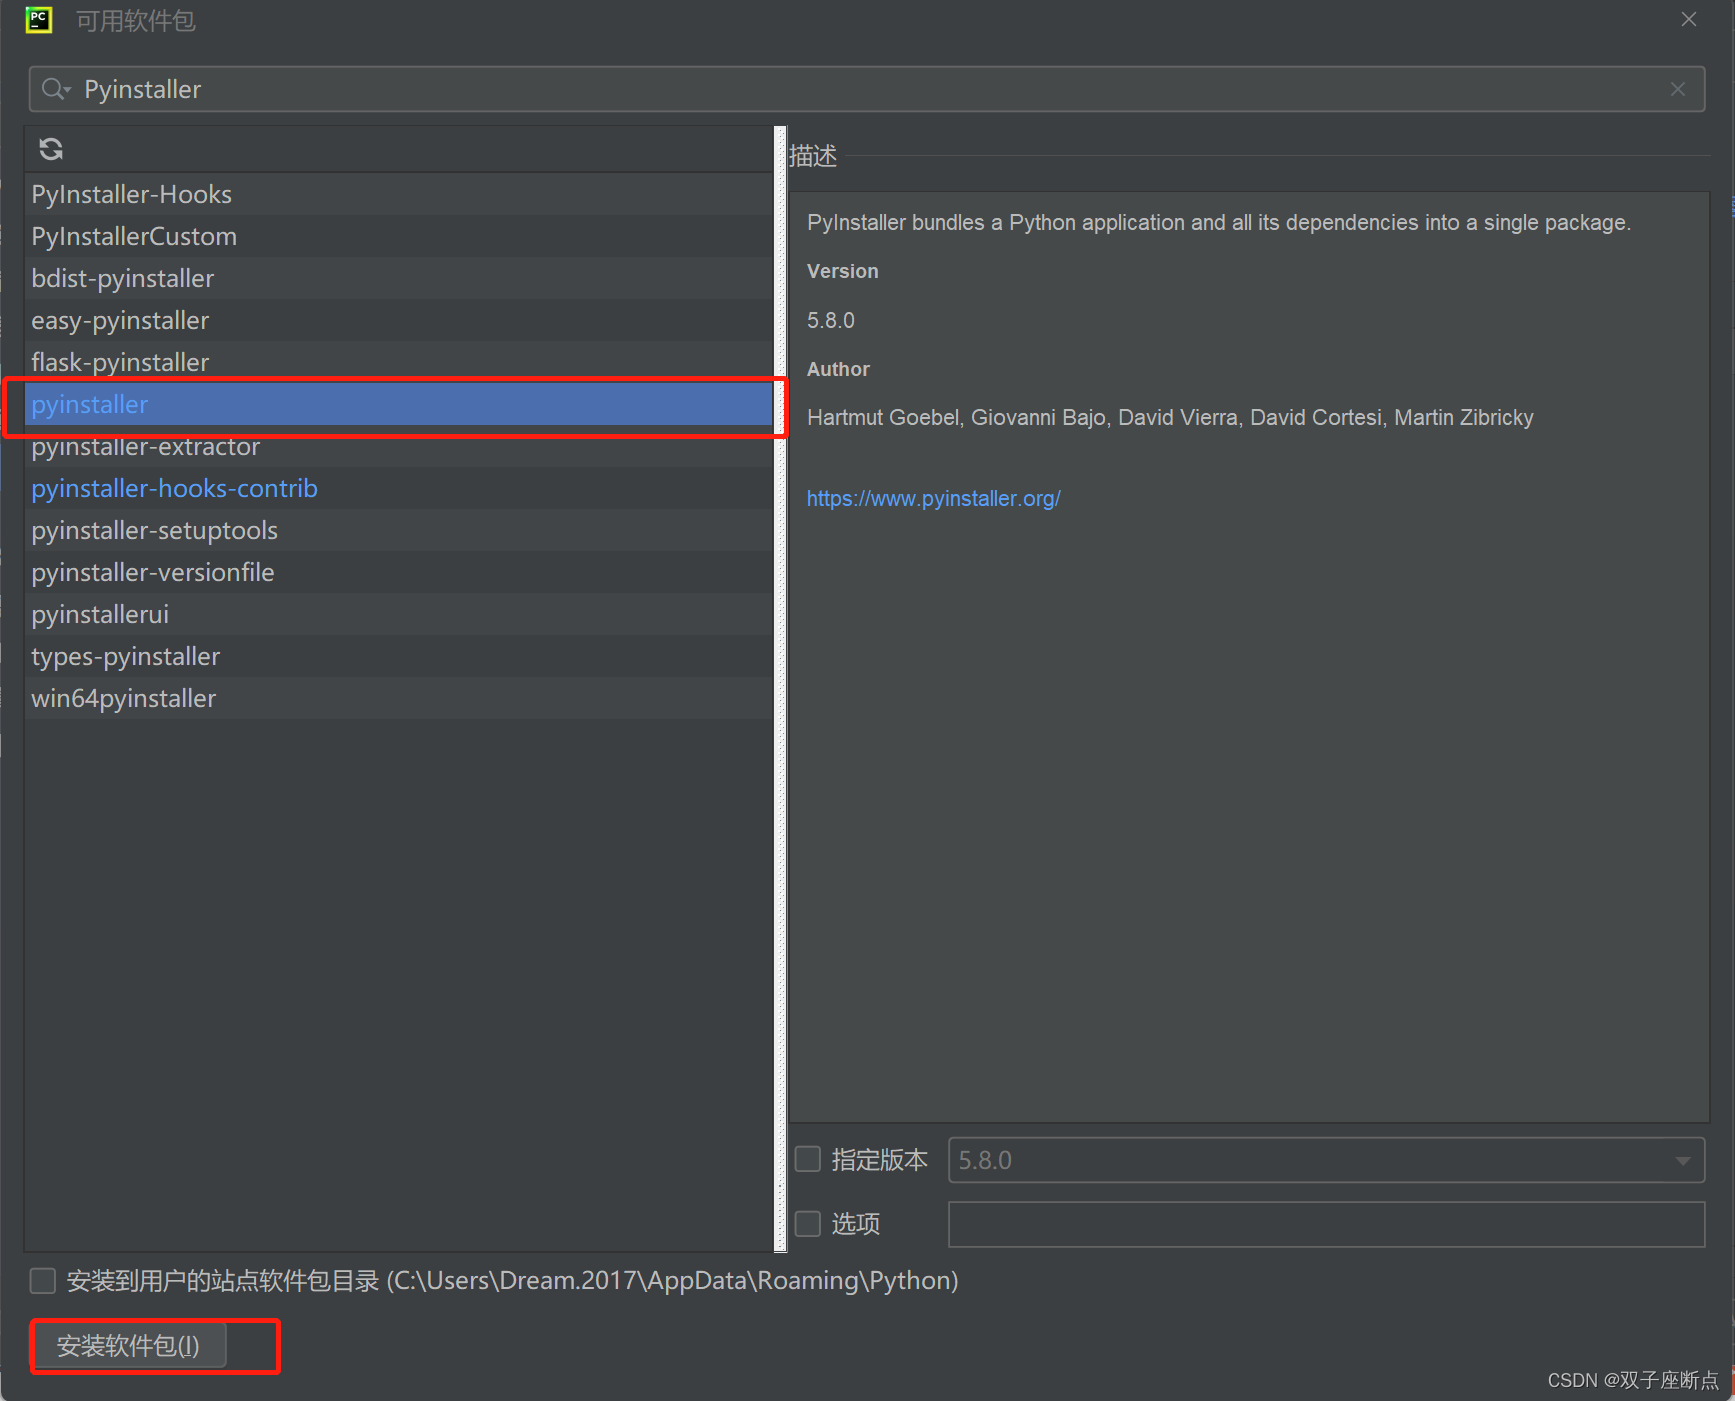Select pyinstaller-versionfile package
1735x1401 pixels.
[x=399, y=572]
